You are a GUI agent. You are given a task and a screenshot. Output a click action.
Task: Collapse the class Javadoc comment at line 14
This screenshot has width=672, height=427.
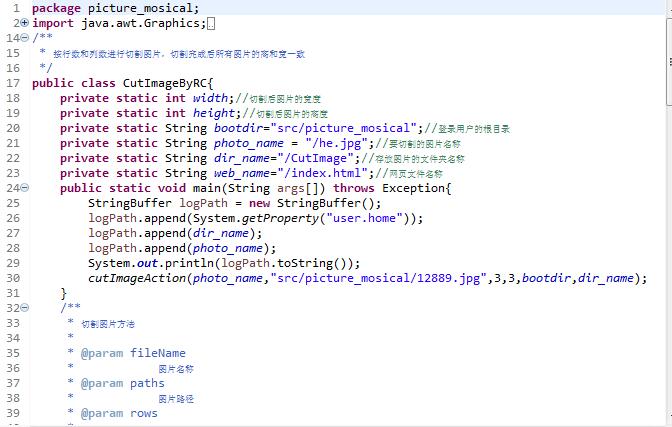pyautogui.click(x=25, y=38)
